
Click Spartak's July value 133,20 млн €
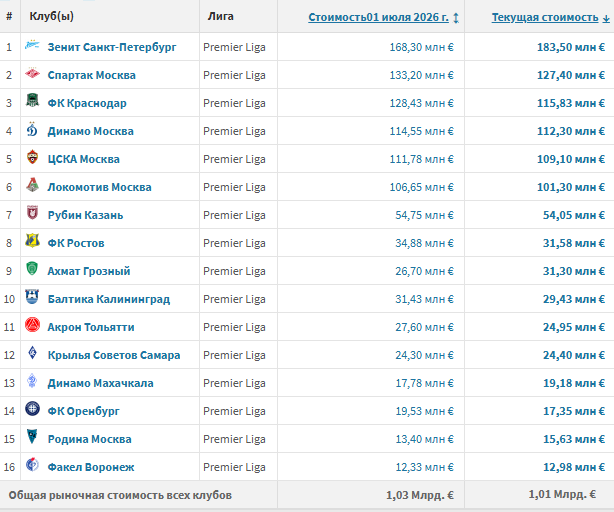[x=421, y=75]
